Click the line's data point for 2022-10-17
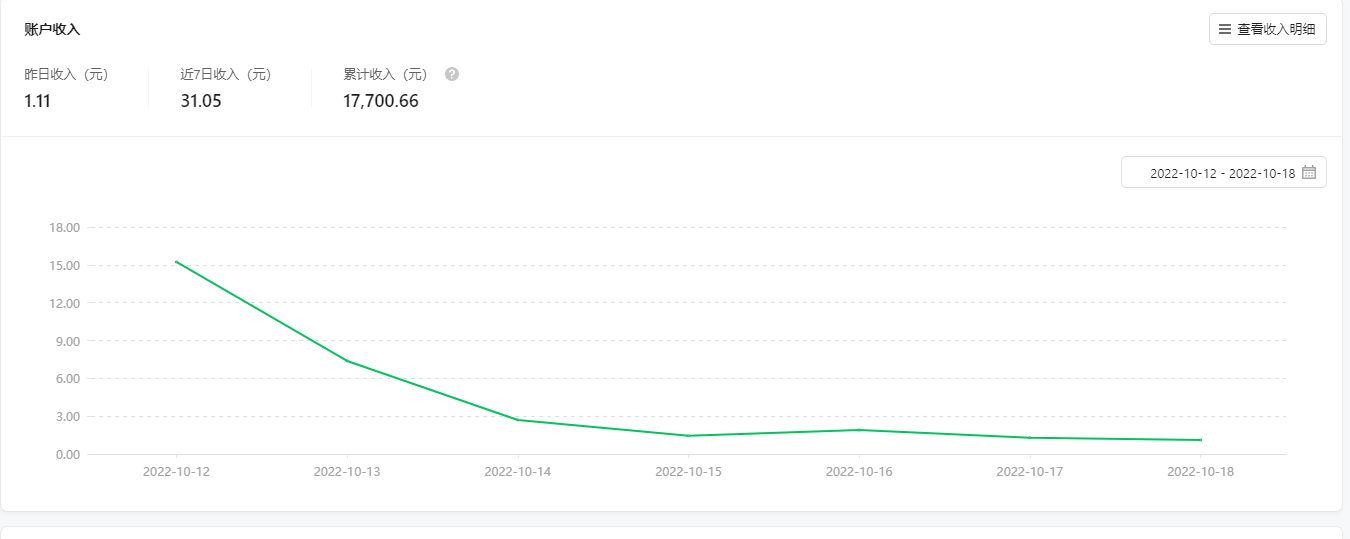This screenshot has width=1350, height=539. pyautogui.click(x=1030, y=438)
